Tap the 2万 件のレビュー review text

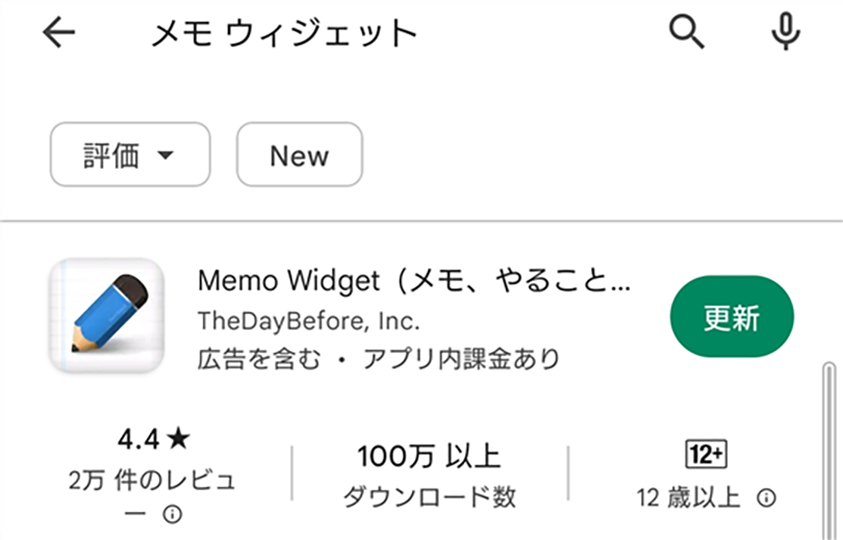point(152,495)
